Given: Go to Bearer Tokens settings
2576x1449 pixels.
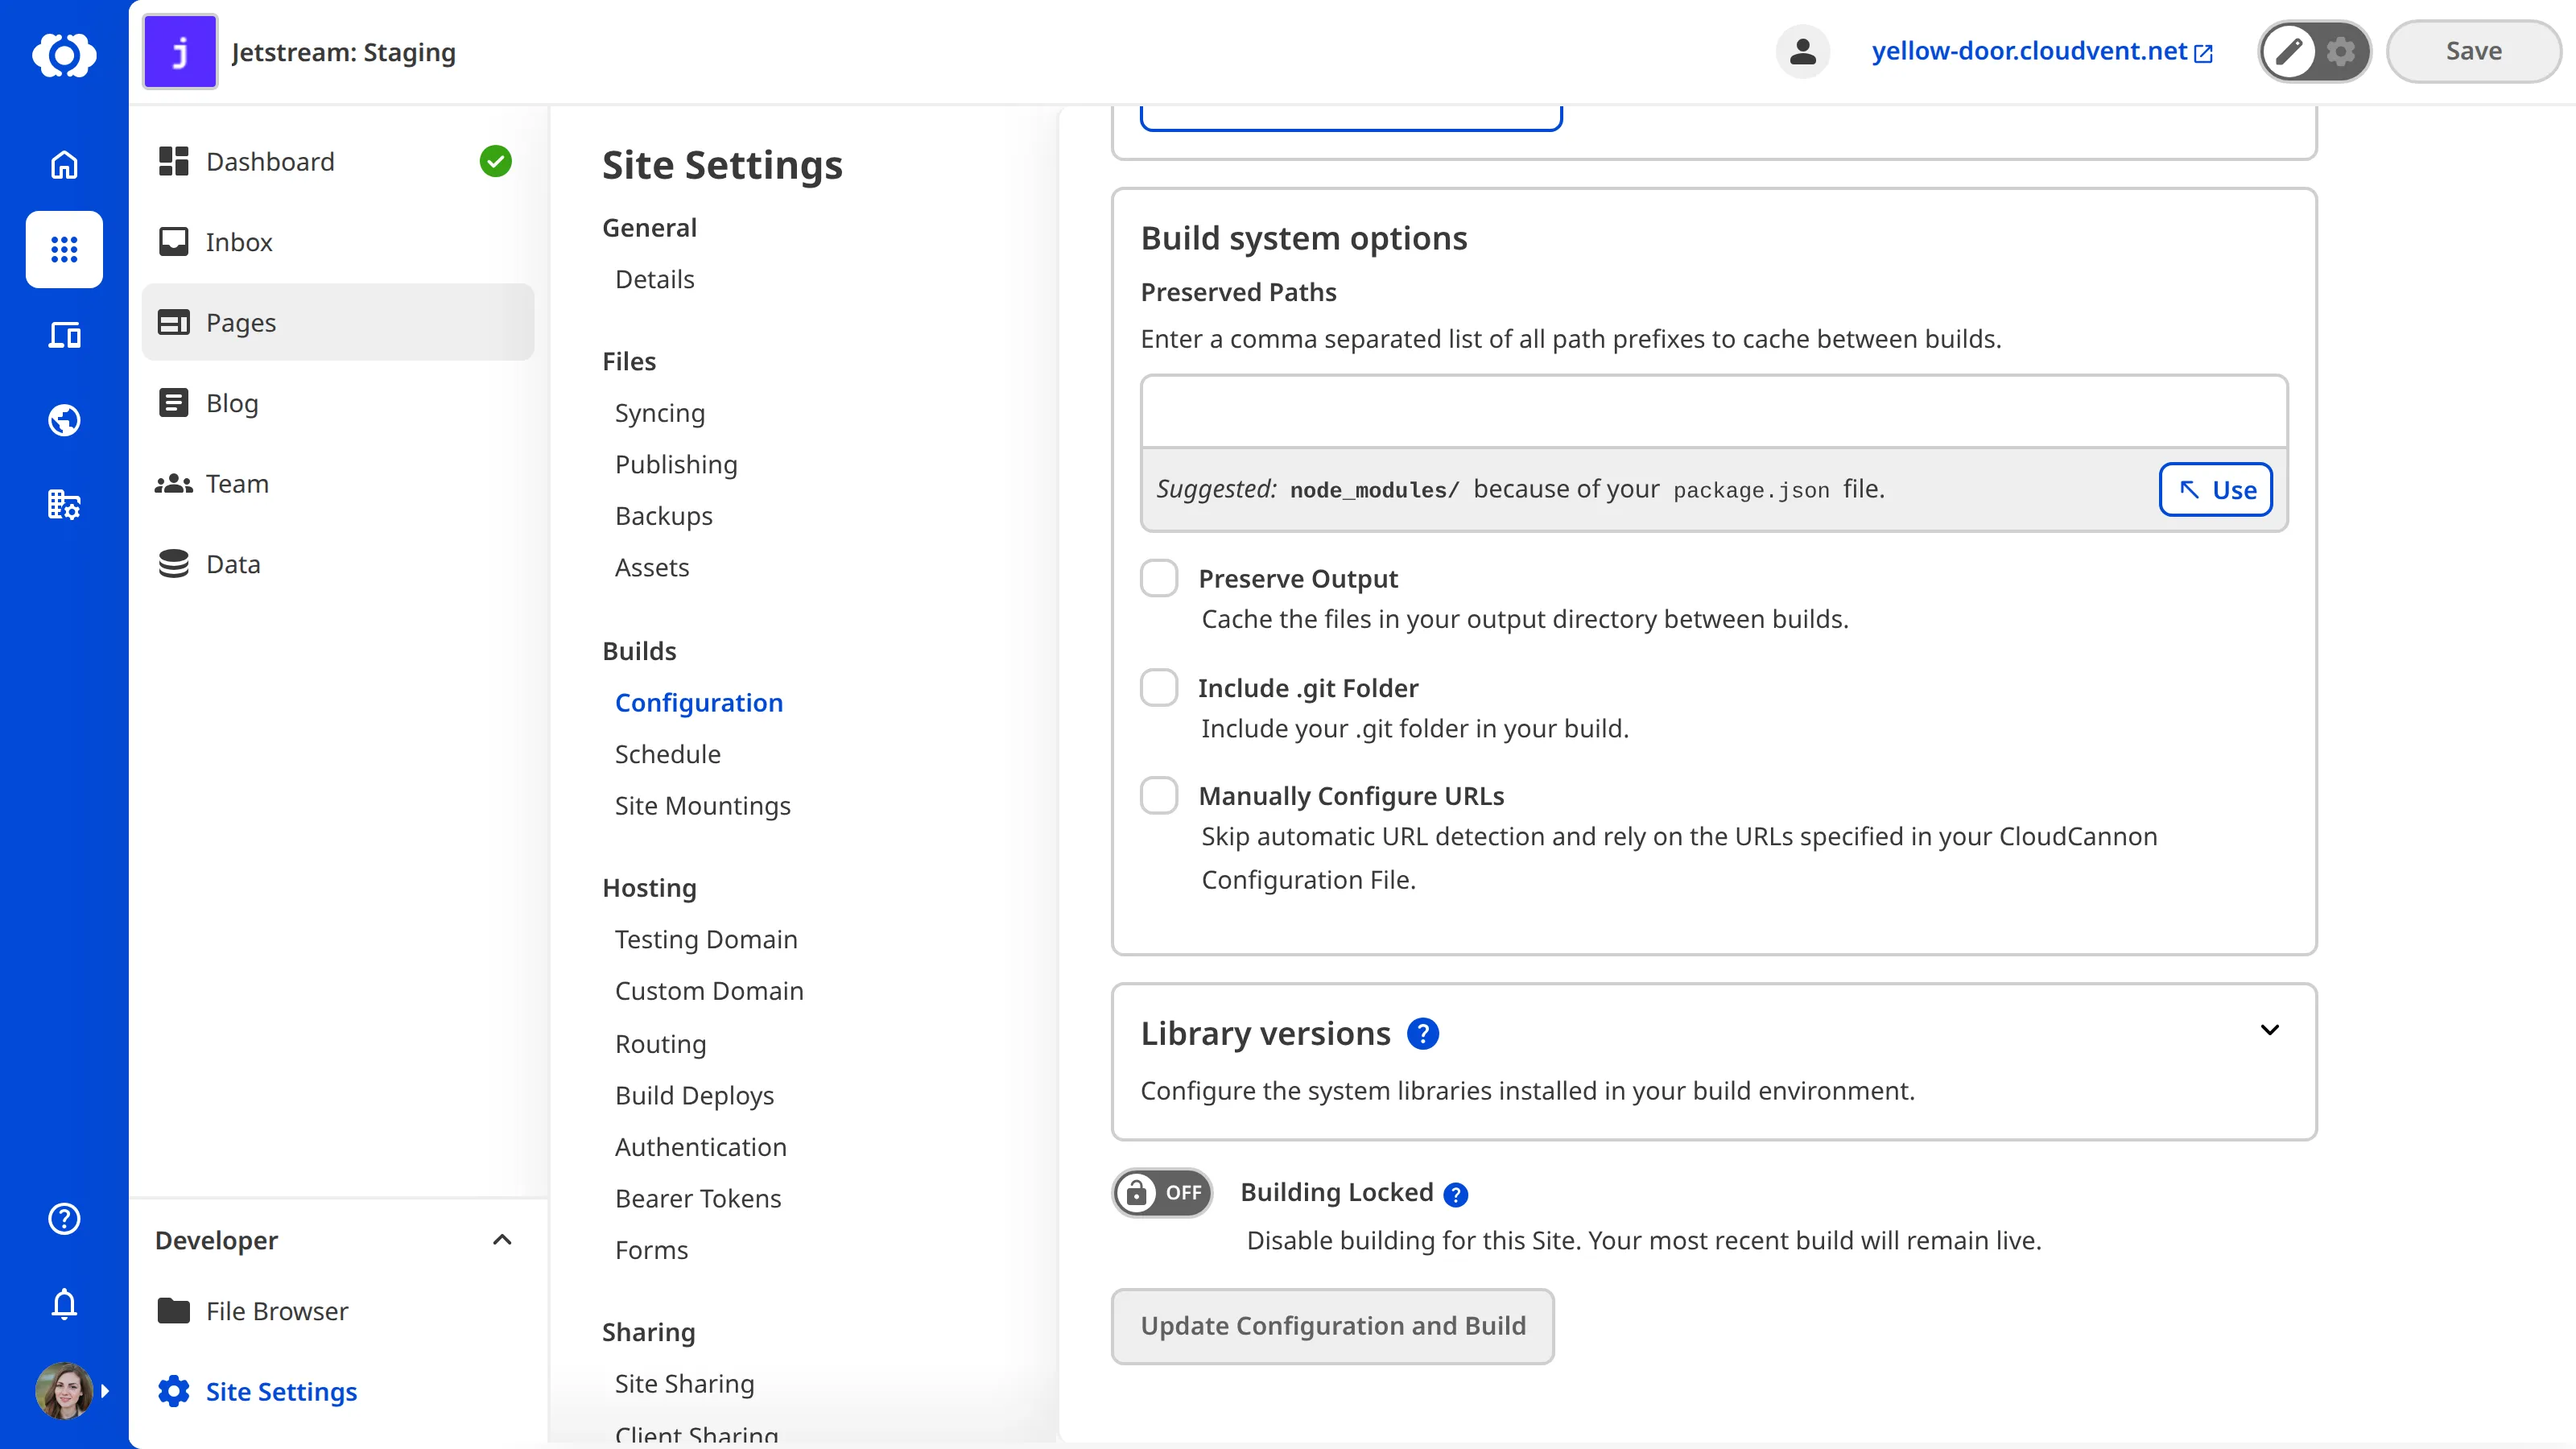Looking at the screenshot, I should (x=698, y=1198).
